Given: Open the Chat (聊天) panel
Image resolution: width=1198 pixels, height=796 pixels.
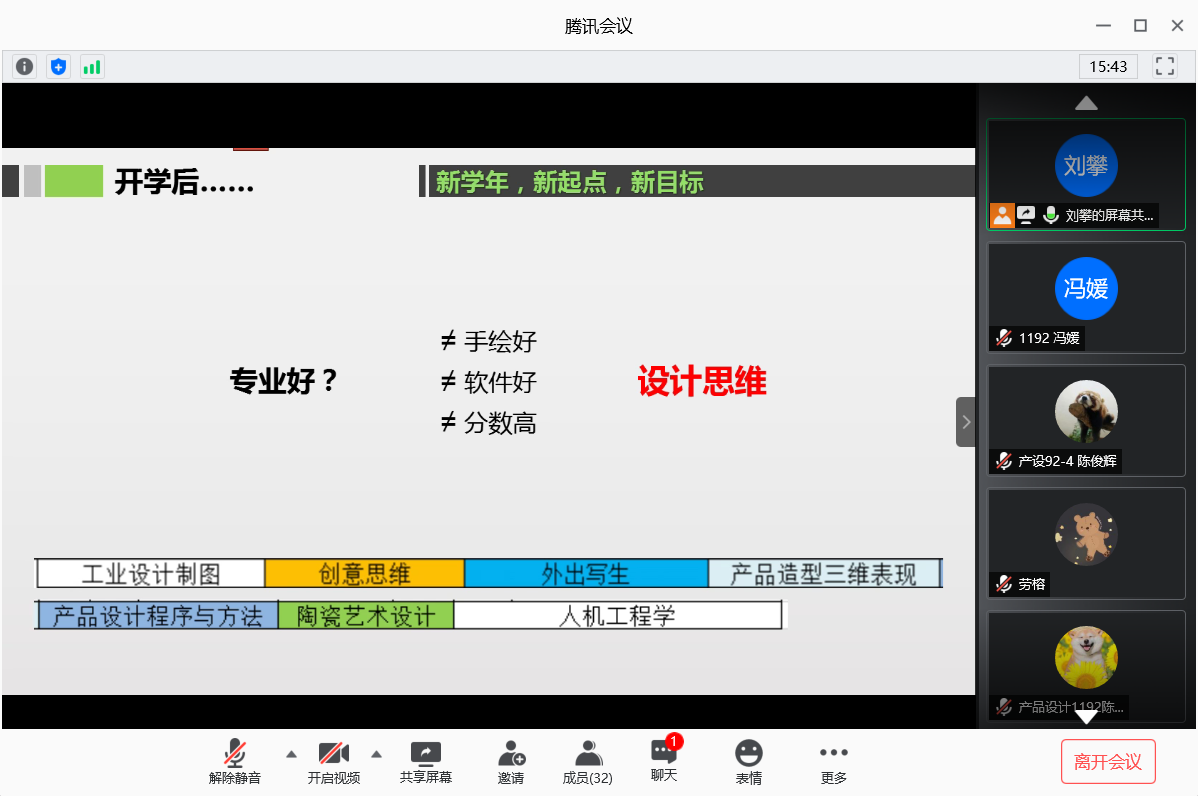Looking at the screenshot, I should pos(664,761).
